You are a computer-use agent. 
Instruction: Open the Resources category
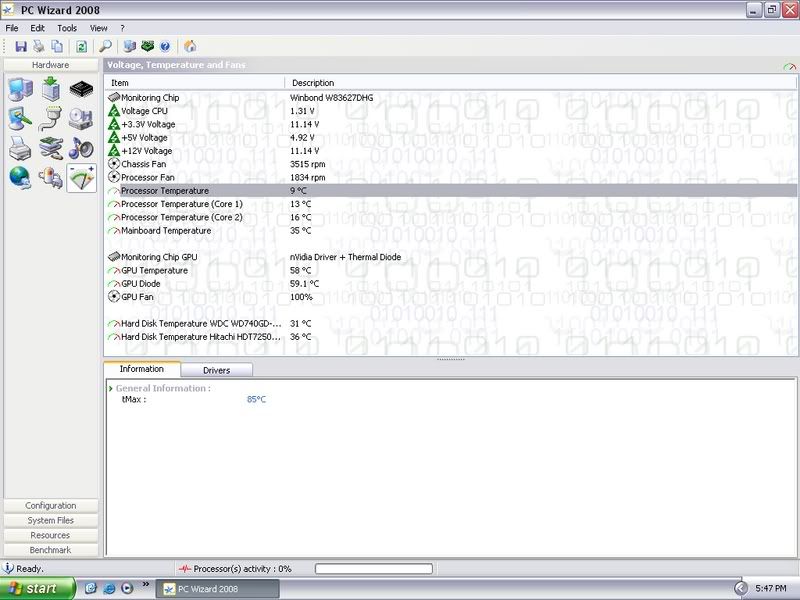tap(51, 535)
